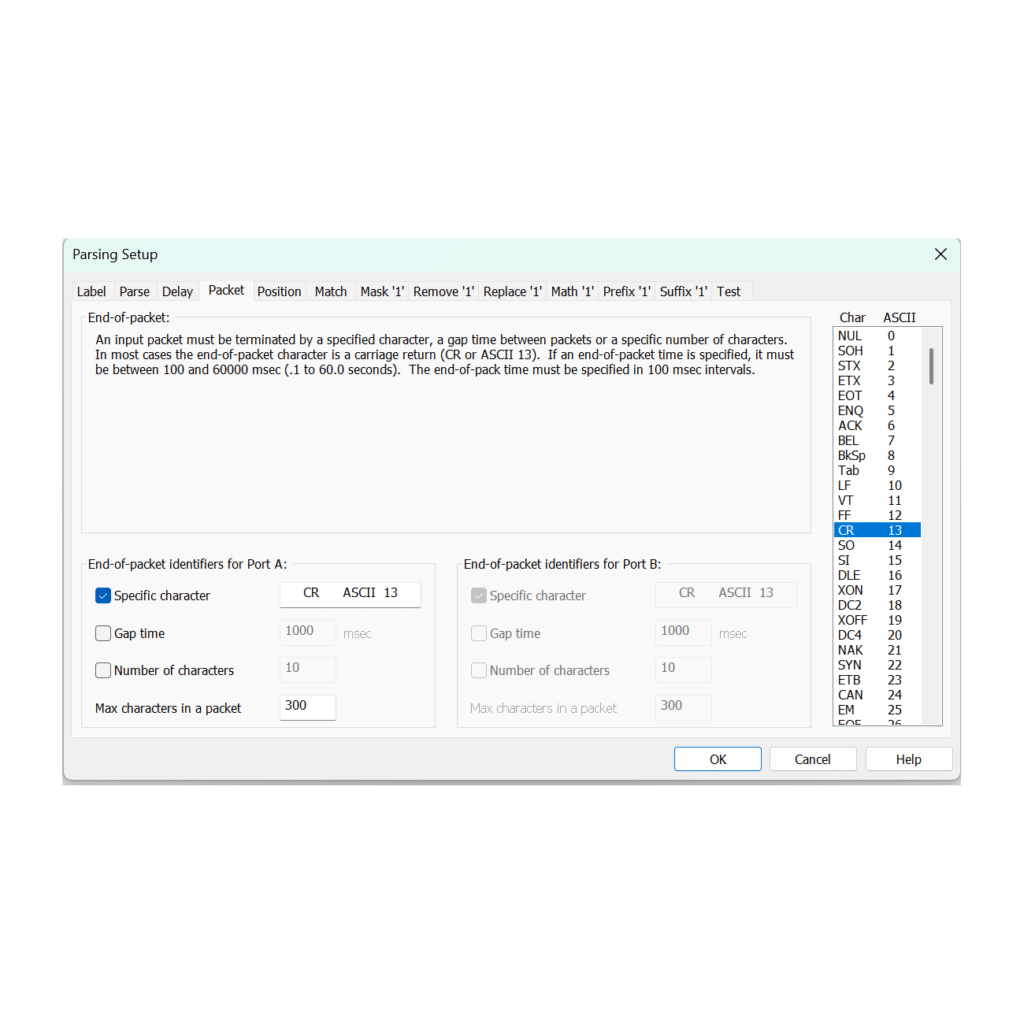Cancel the Parsing Setup dialog
Screen dimensions: 1024x1024
(813, 758)
